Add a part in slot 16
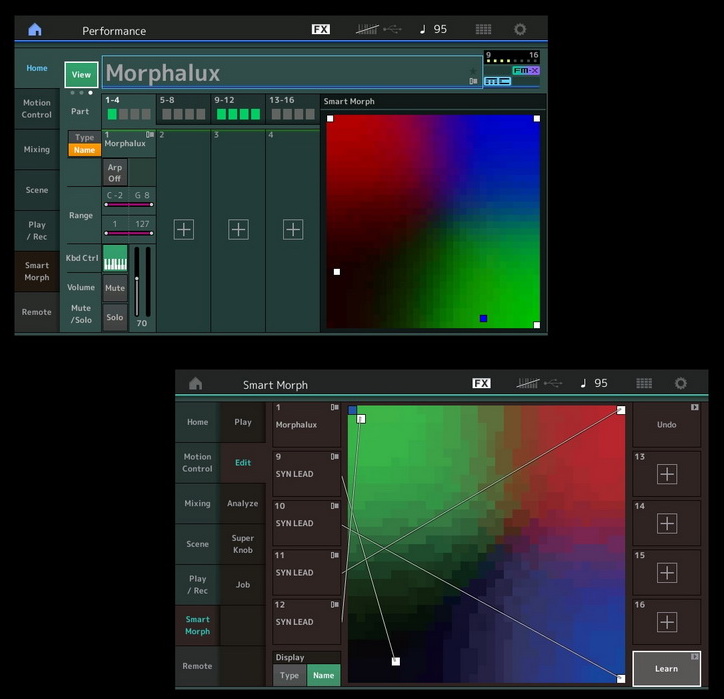Screen dimensions: 724x699 pos(667,622)
